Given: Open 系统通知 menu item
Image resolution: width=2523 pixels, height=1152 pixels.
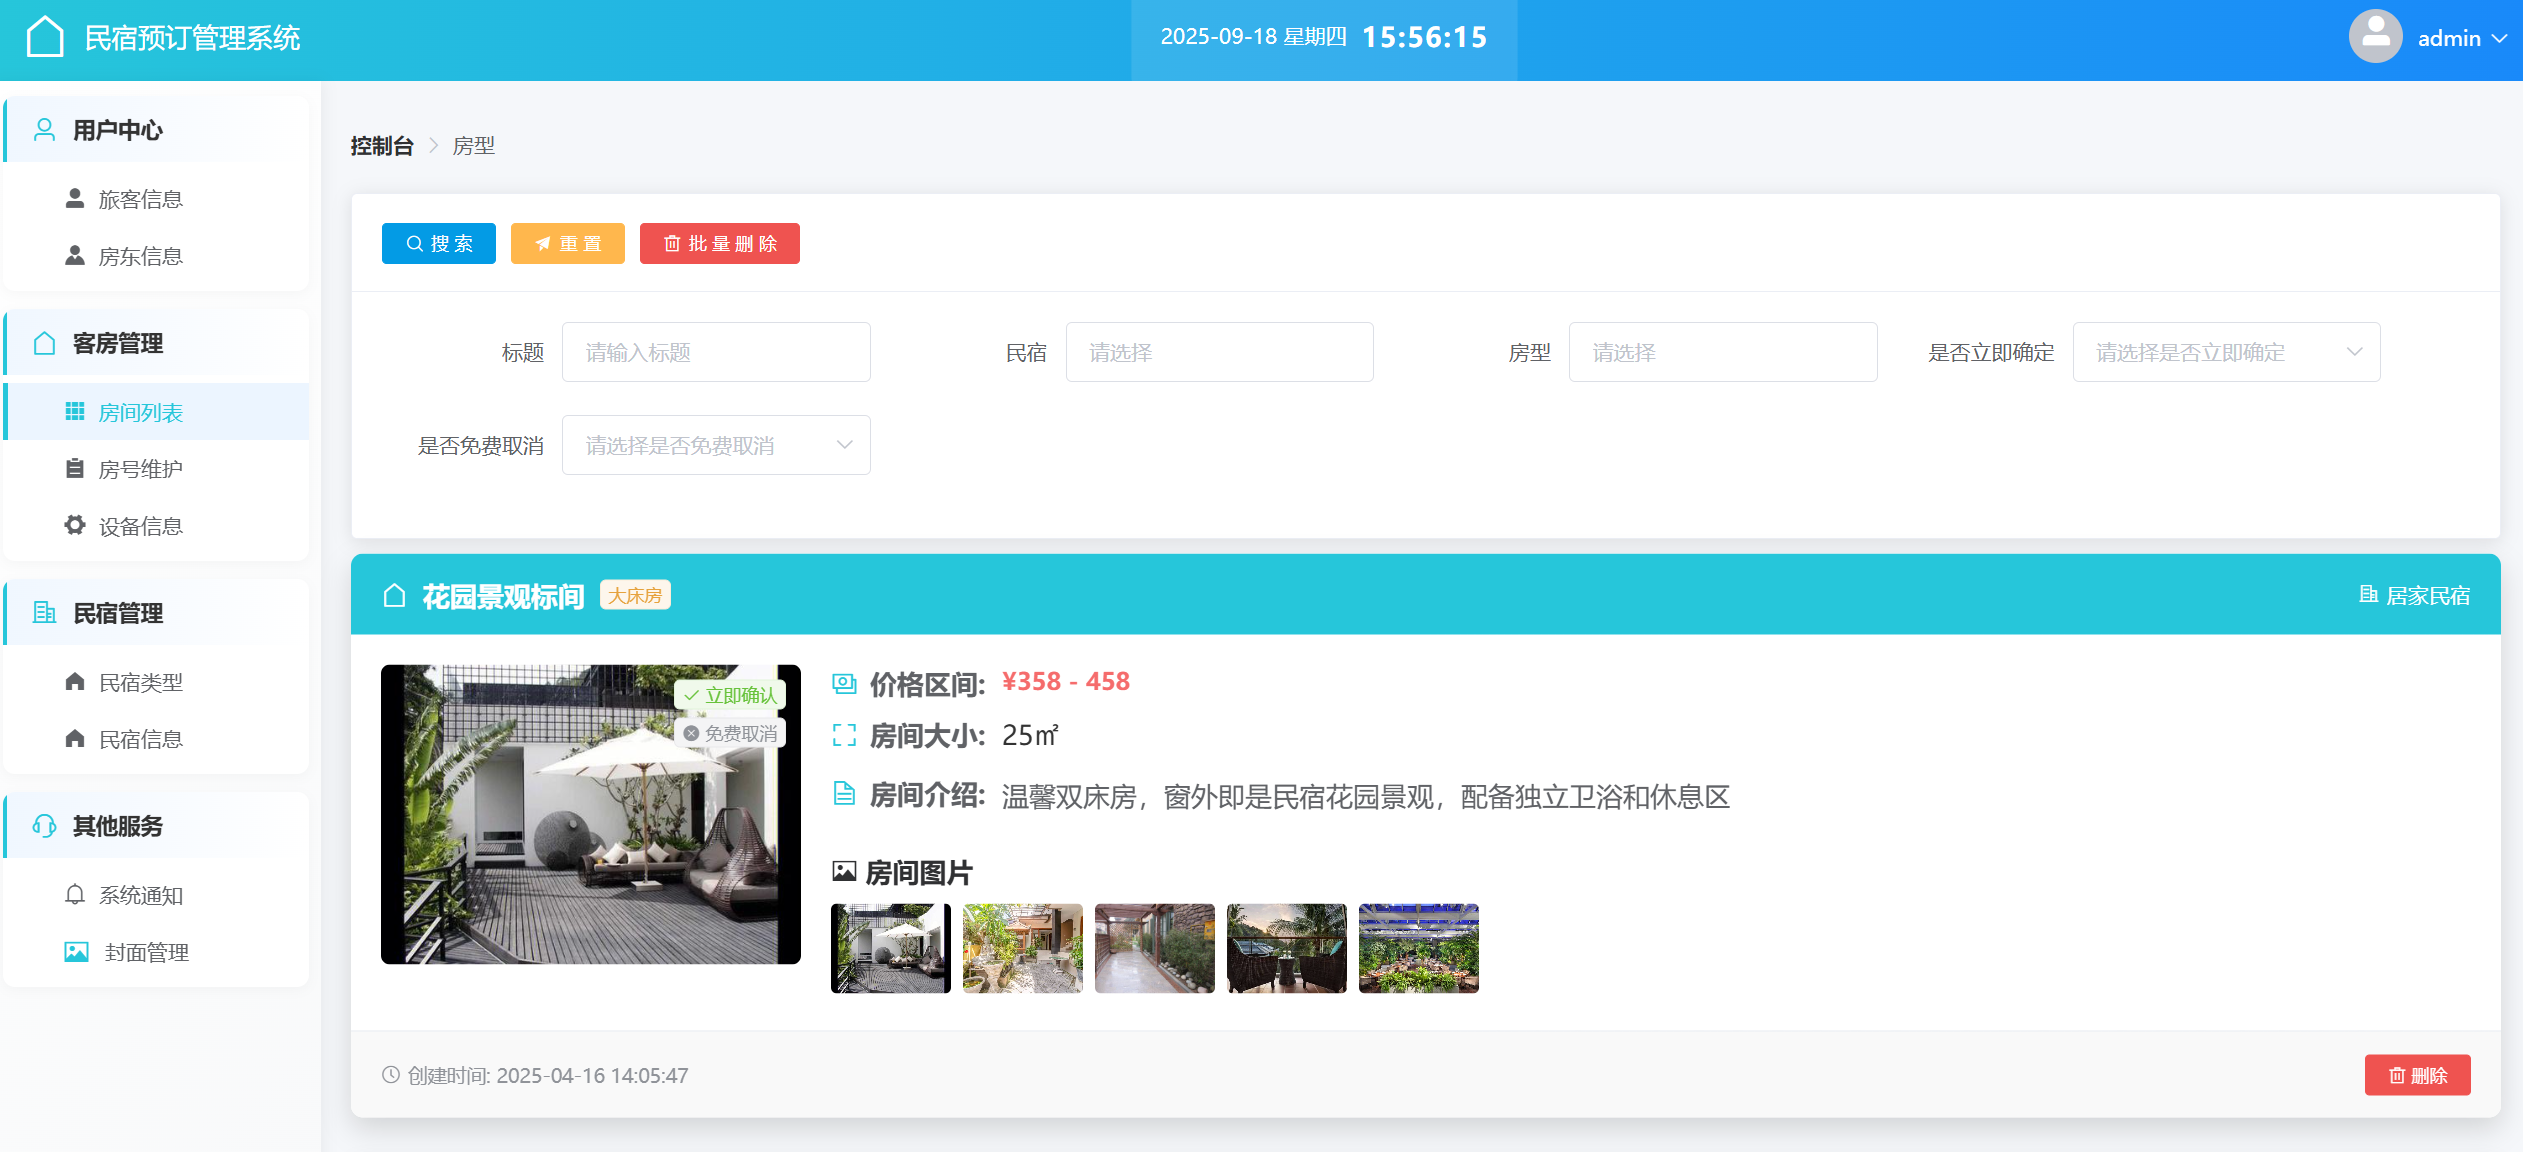Looking at the screenshot, I should 157,895.
